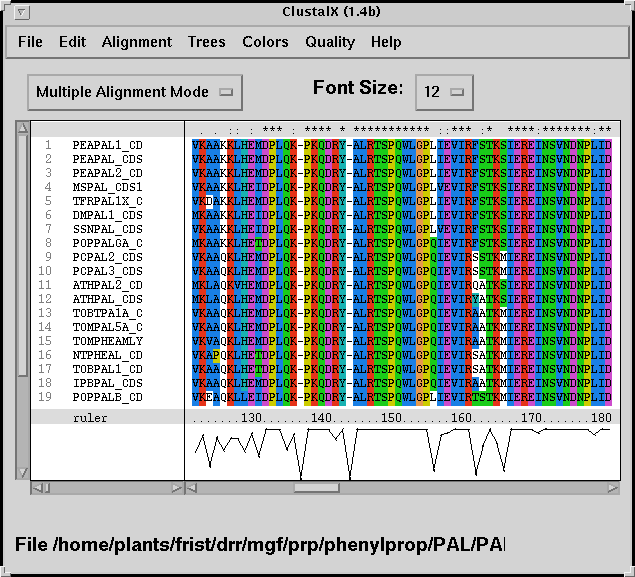Select sequence PCPAL3_CDS
This screenshot has height=577, width=635.
(107, 271)
